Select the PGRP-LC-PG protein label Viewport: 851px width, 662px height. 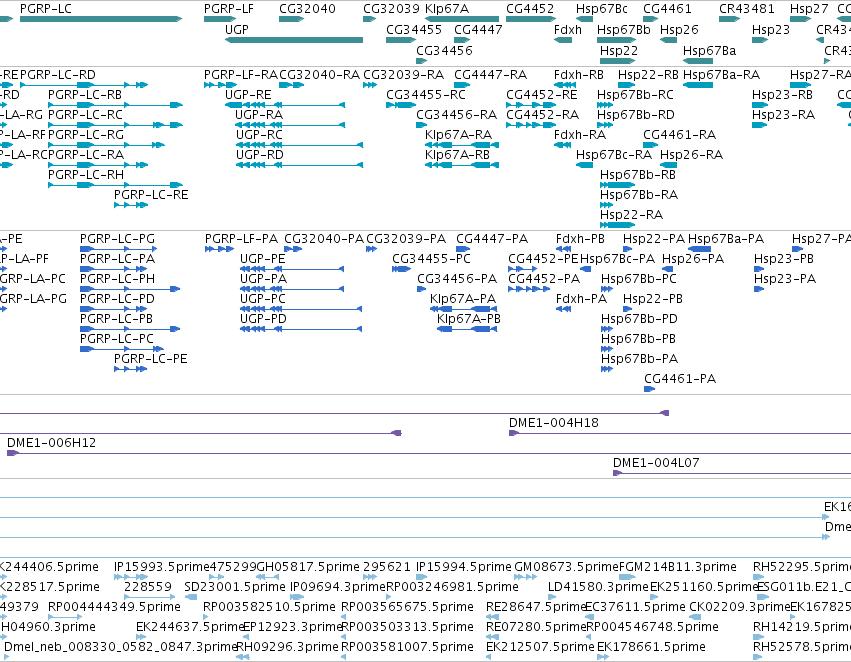pos(117,239)
